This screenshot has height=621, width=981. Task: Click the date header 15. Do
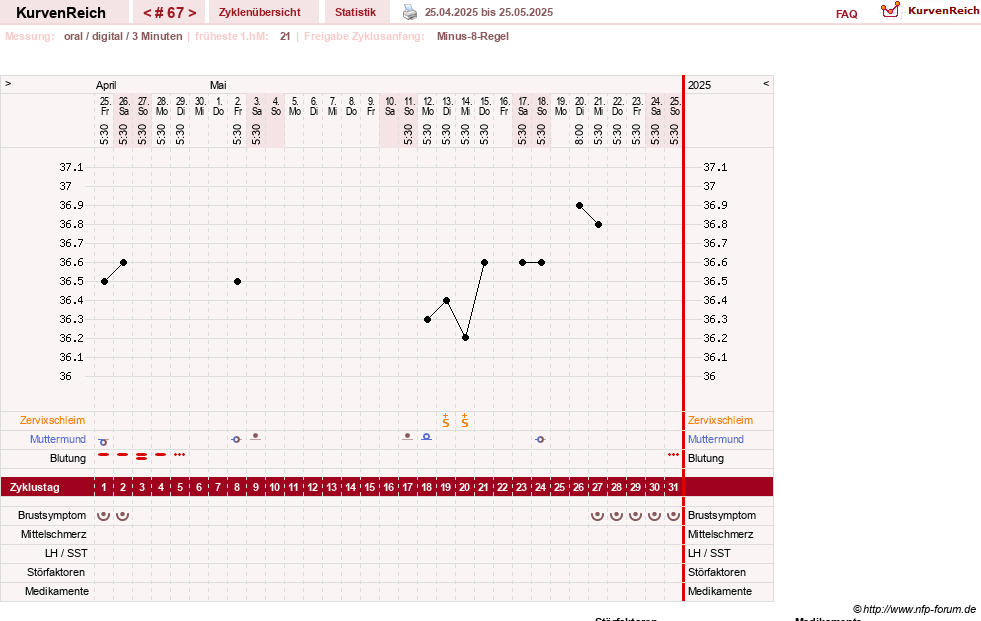point(485,106)
